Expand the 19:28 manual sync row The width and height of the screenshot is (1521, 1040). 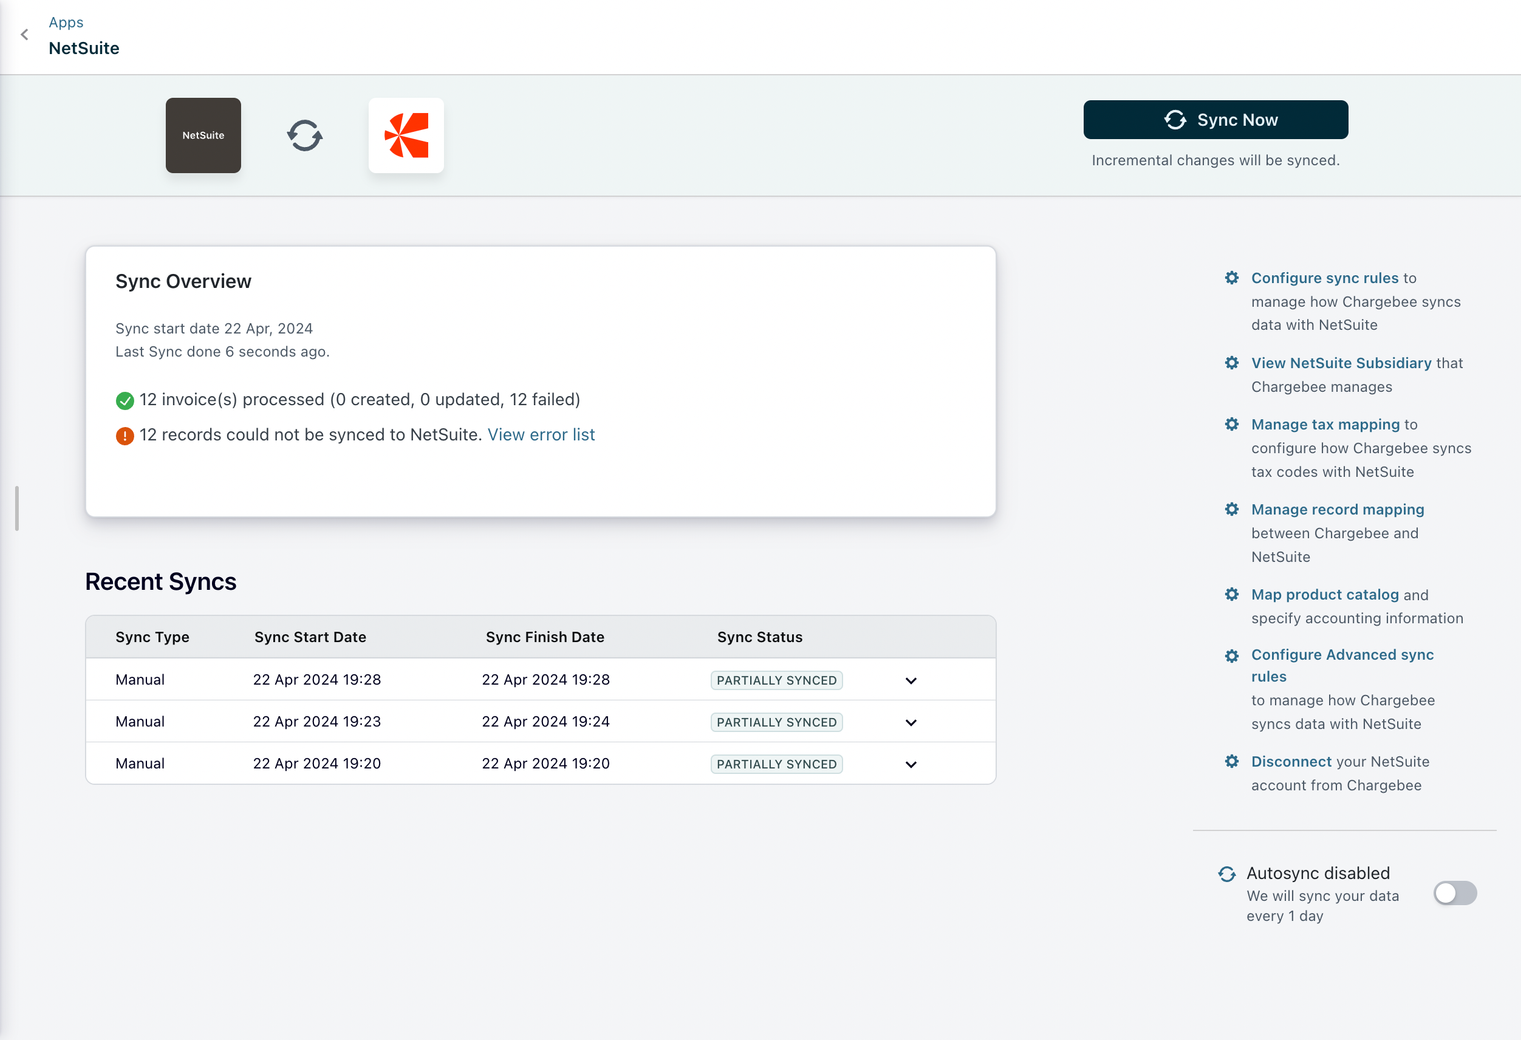pyautogui.click(x=911, y=681)
